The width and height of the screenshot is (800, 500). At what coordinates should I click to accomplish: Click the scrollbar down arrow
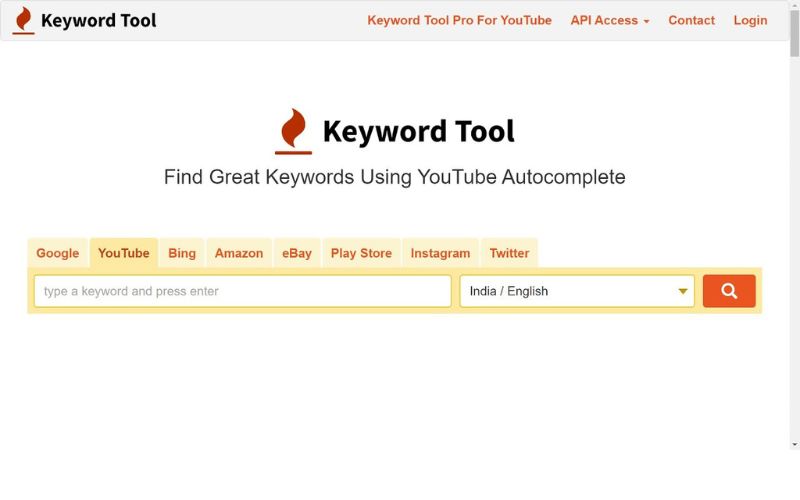794,445
